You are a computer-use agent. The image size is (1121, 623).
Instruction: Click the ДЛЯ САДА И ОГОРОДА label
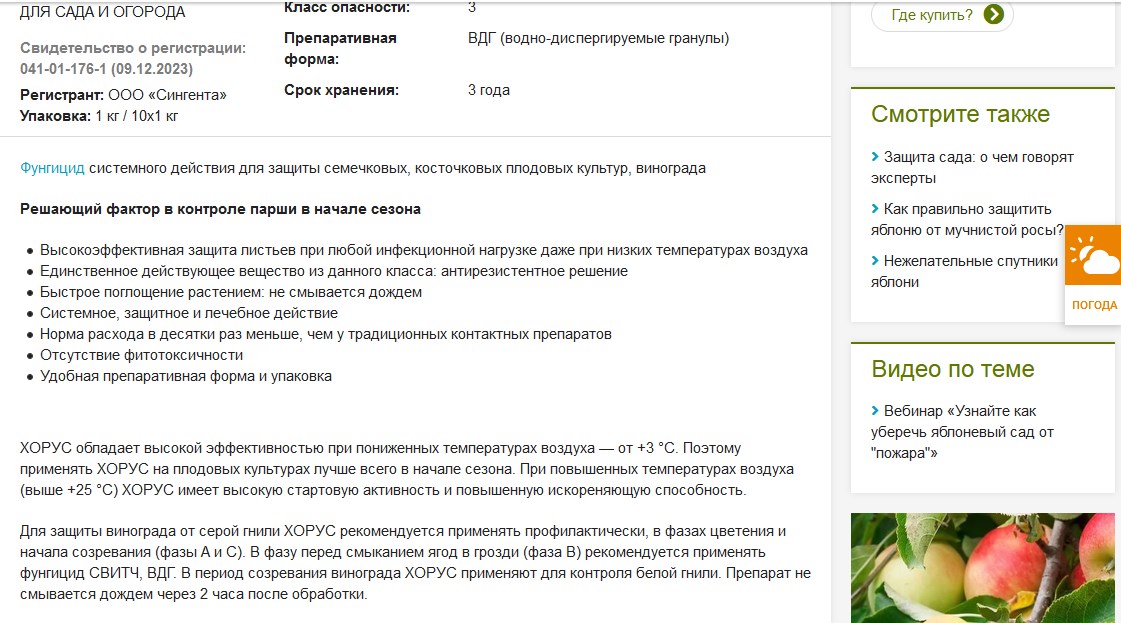(102, 12)
